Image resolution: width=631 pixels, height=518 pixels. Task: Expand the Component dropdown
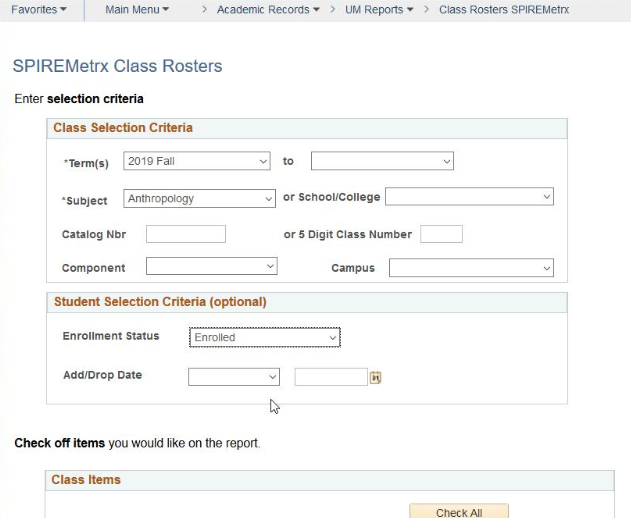coord(211,267)
